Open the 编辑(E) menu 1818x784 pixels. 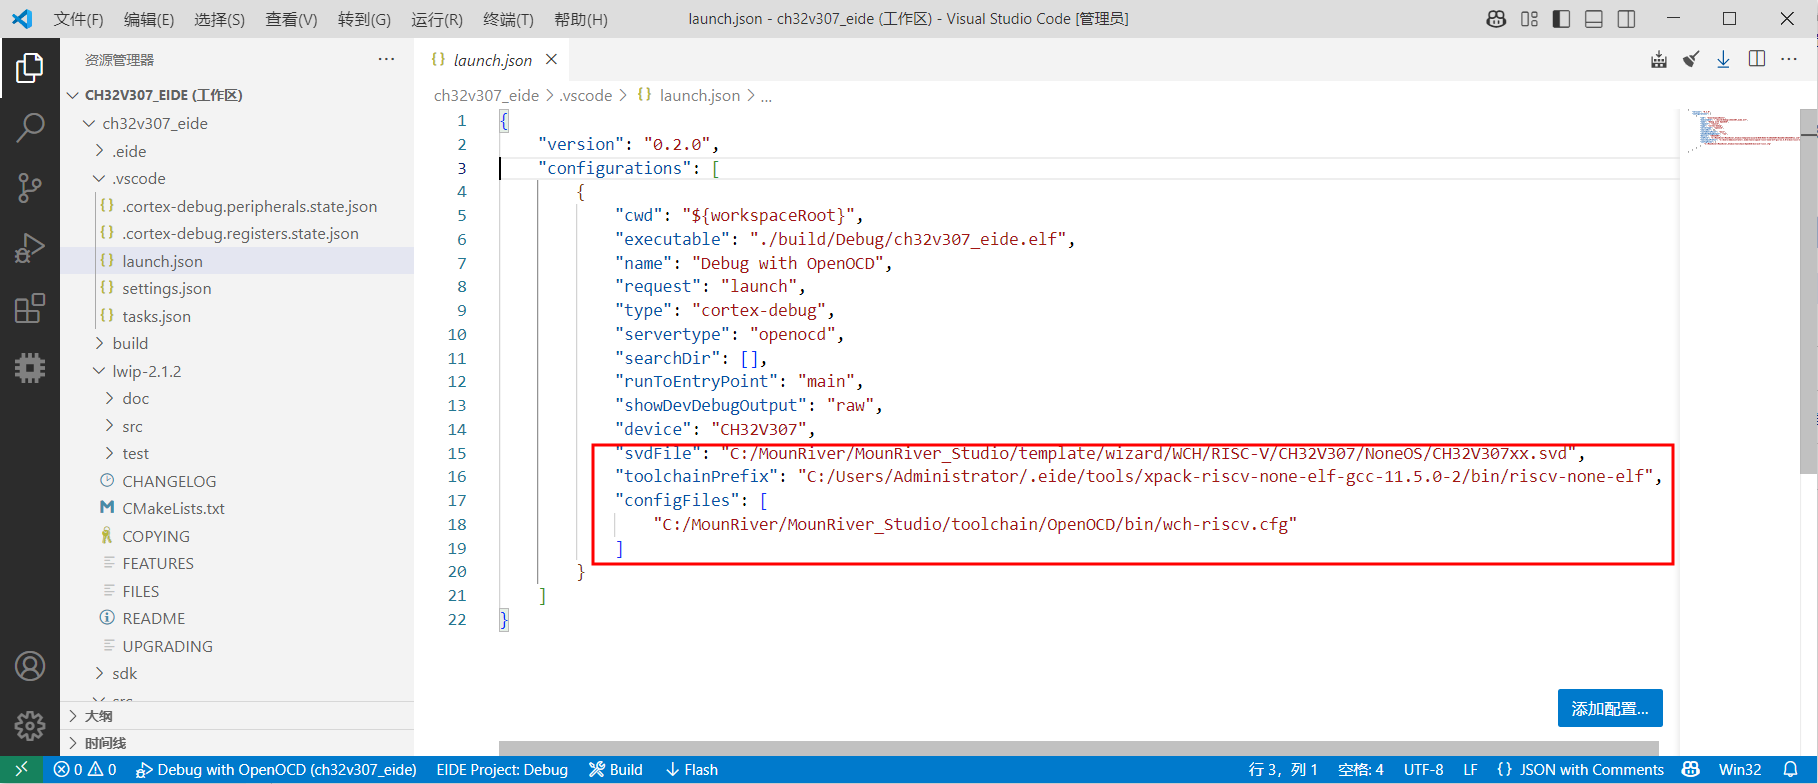149,19
